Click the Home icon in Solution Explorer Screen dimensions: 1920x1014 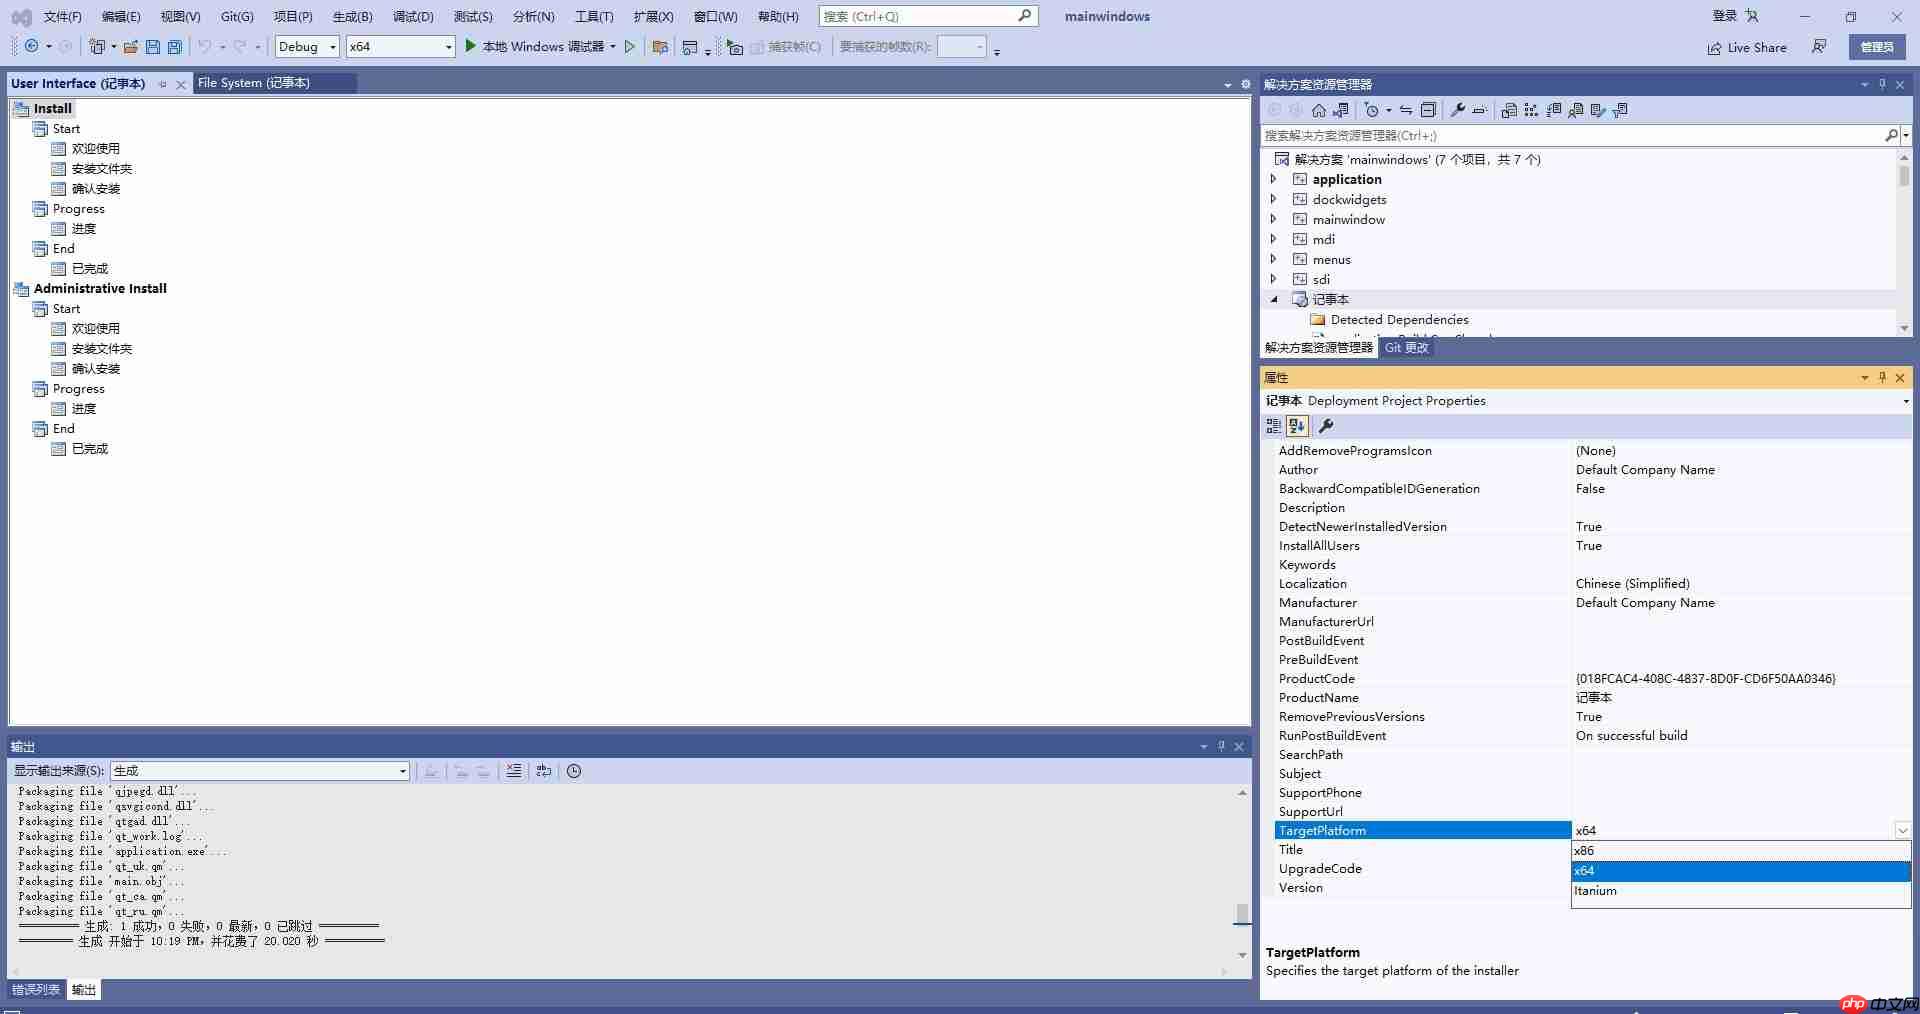point(1317,110)
